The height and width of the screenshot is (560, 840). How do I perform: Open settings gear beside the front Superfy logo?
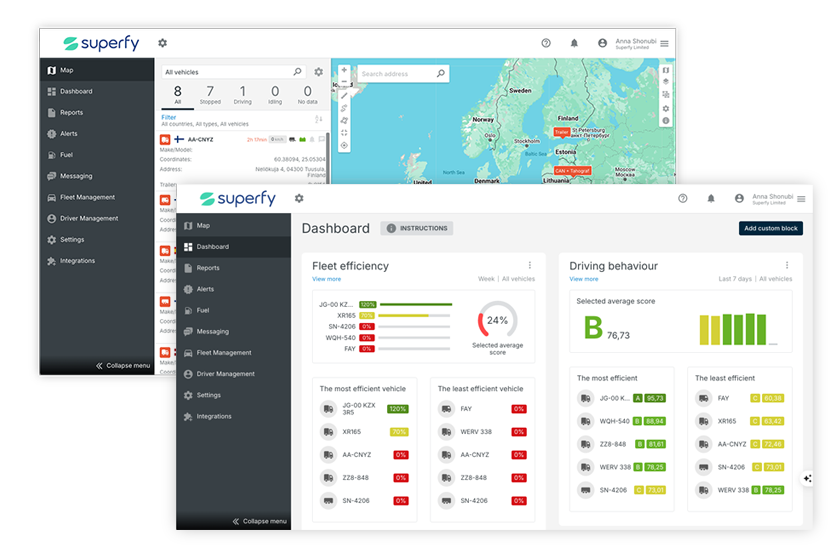pyautogui.click(x=298, y=198)
